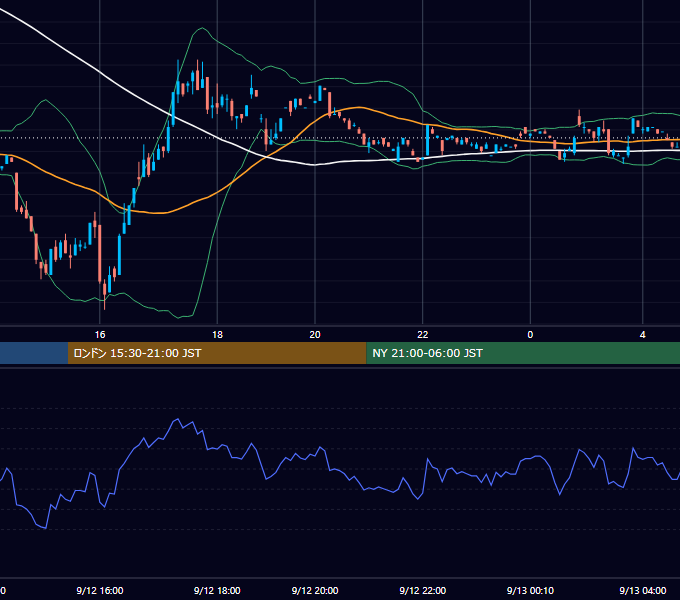Click the 4 hour label on price chart axis
The width and height of the screenshot is (680, 600).
click(x=642, y=334)
